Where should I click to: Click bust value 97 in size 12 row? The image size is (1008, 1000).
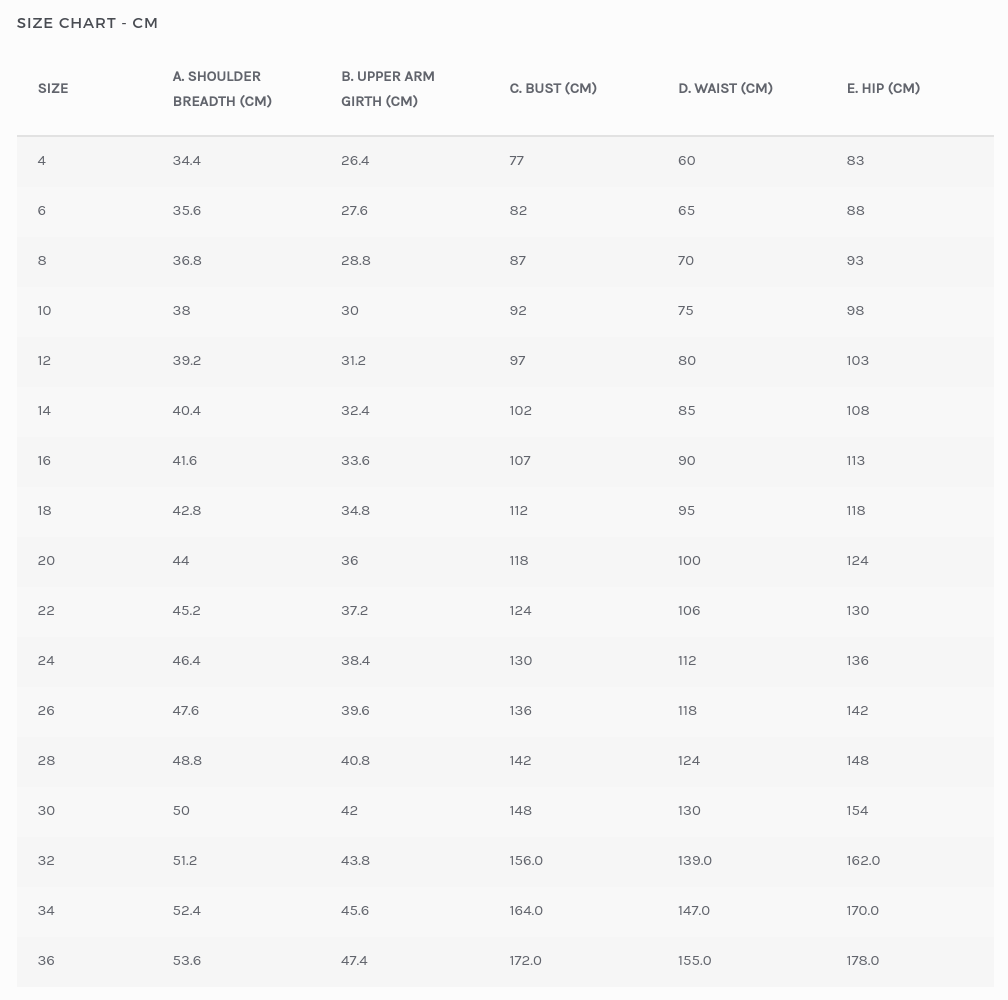tap(517, 360)
